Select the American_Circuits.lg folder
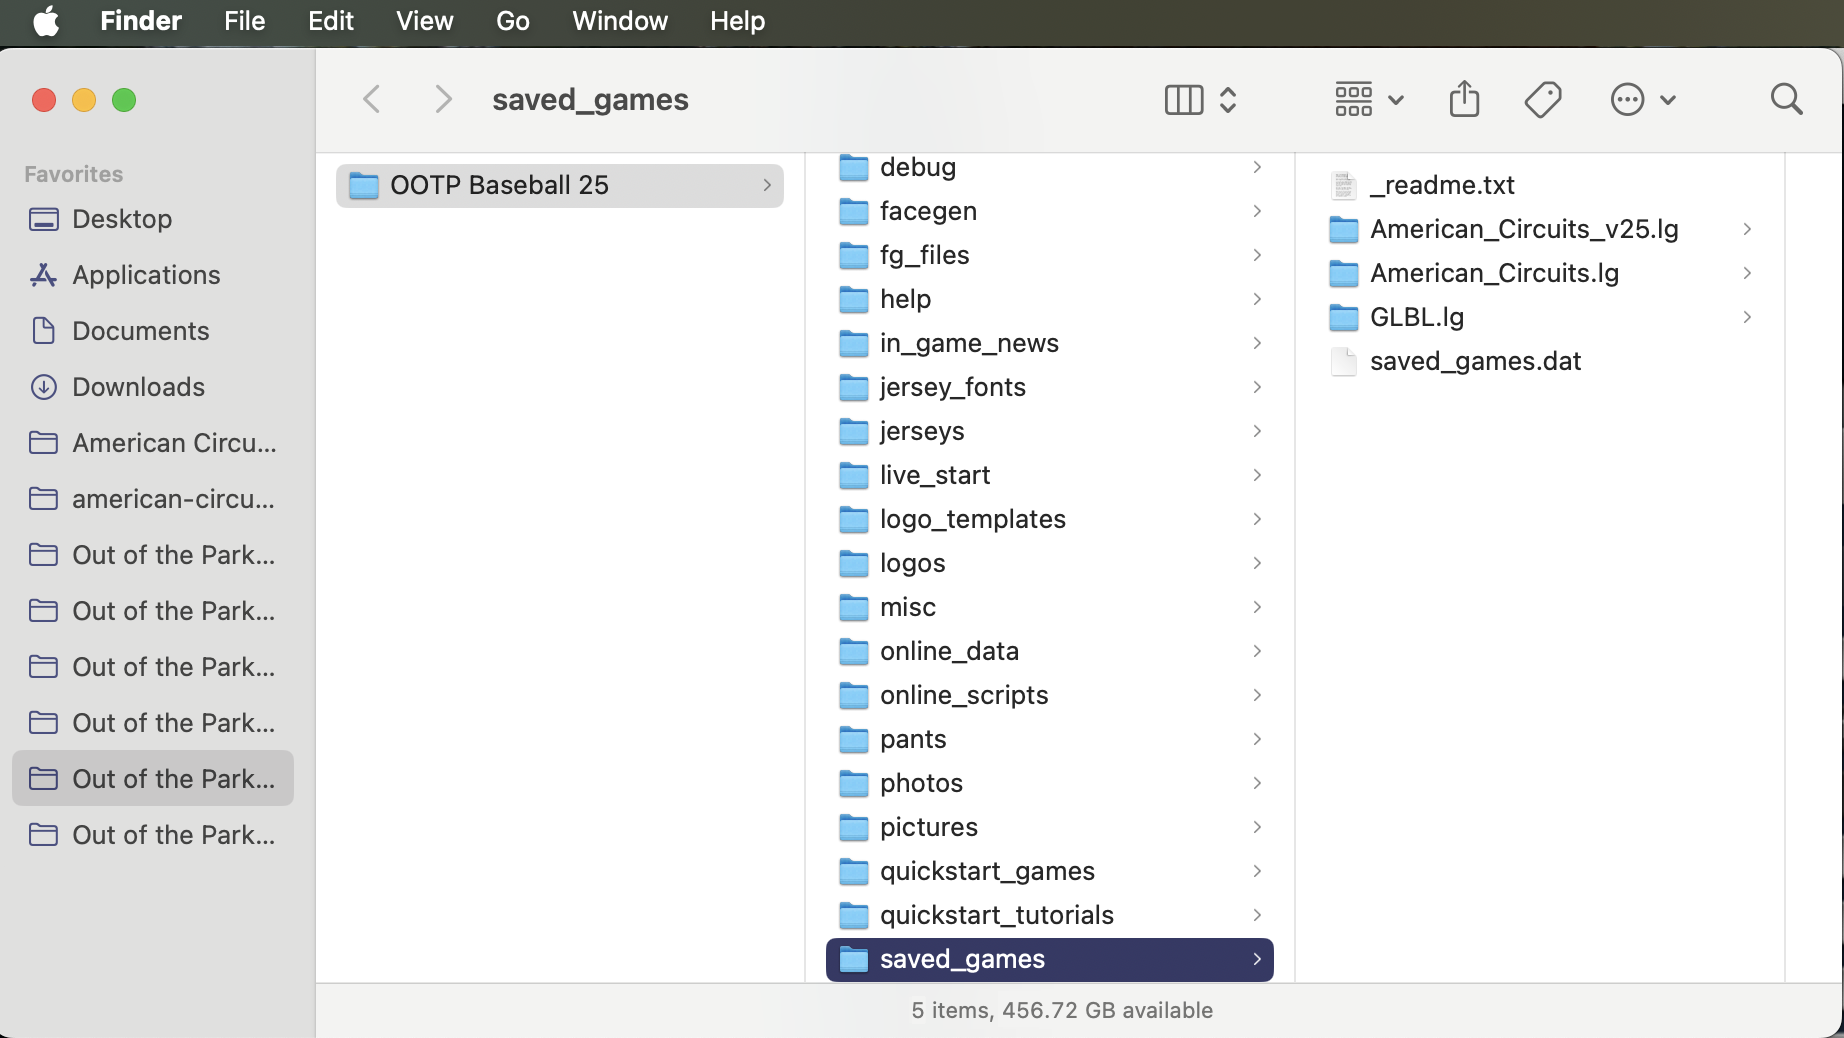Image resolution: width=1844 pixels, height=1038 pixels. pos(1540,273)
